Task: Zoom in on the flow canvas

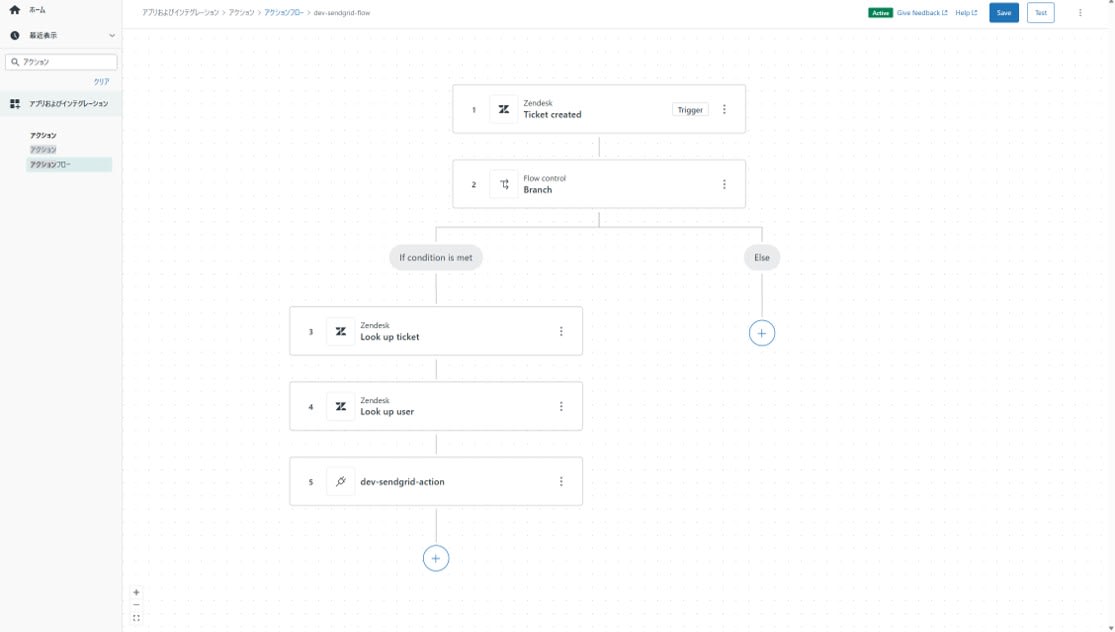Action: pos(137,592)
